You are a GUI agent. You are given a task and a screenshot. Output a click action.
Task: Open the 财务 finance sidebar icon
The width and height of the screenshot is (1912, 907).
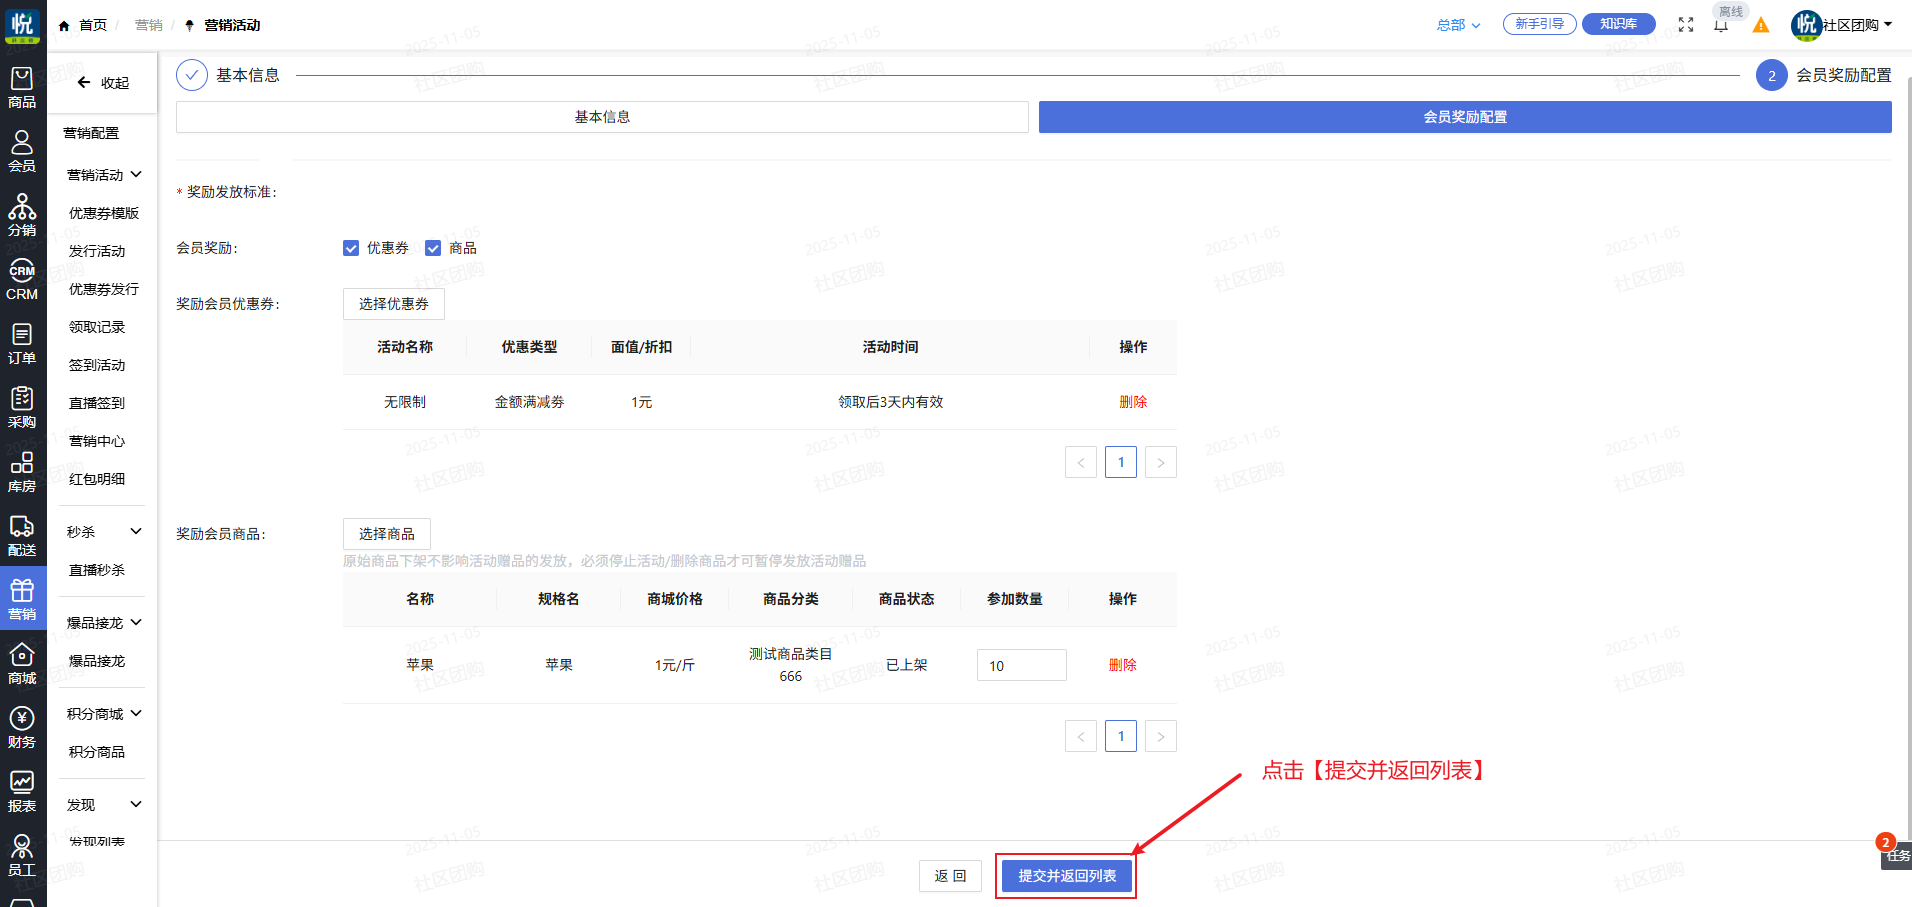click(x=22, y=728)
